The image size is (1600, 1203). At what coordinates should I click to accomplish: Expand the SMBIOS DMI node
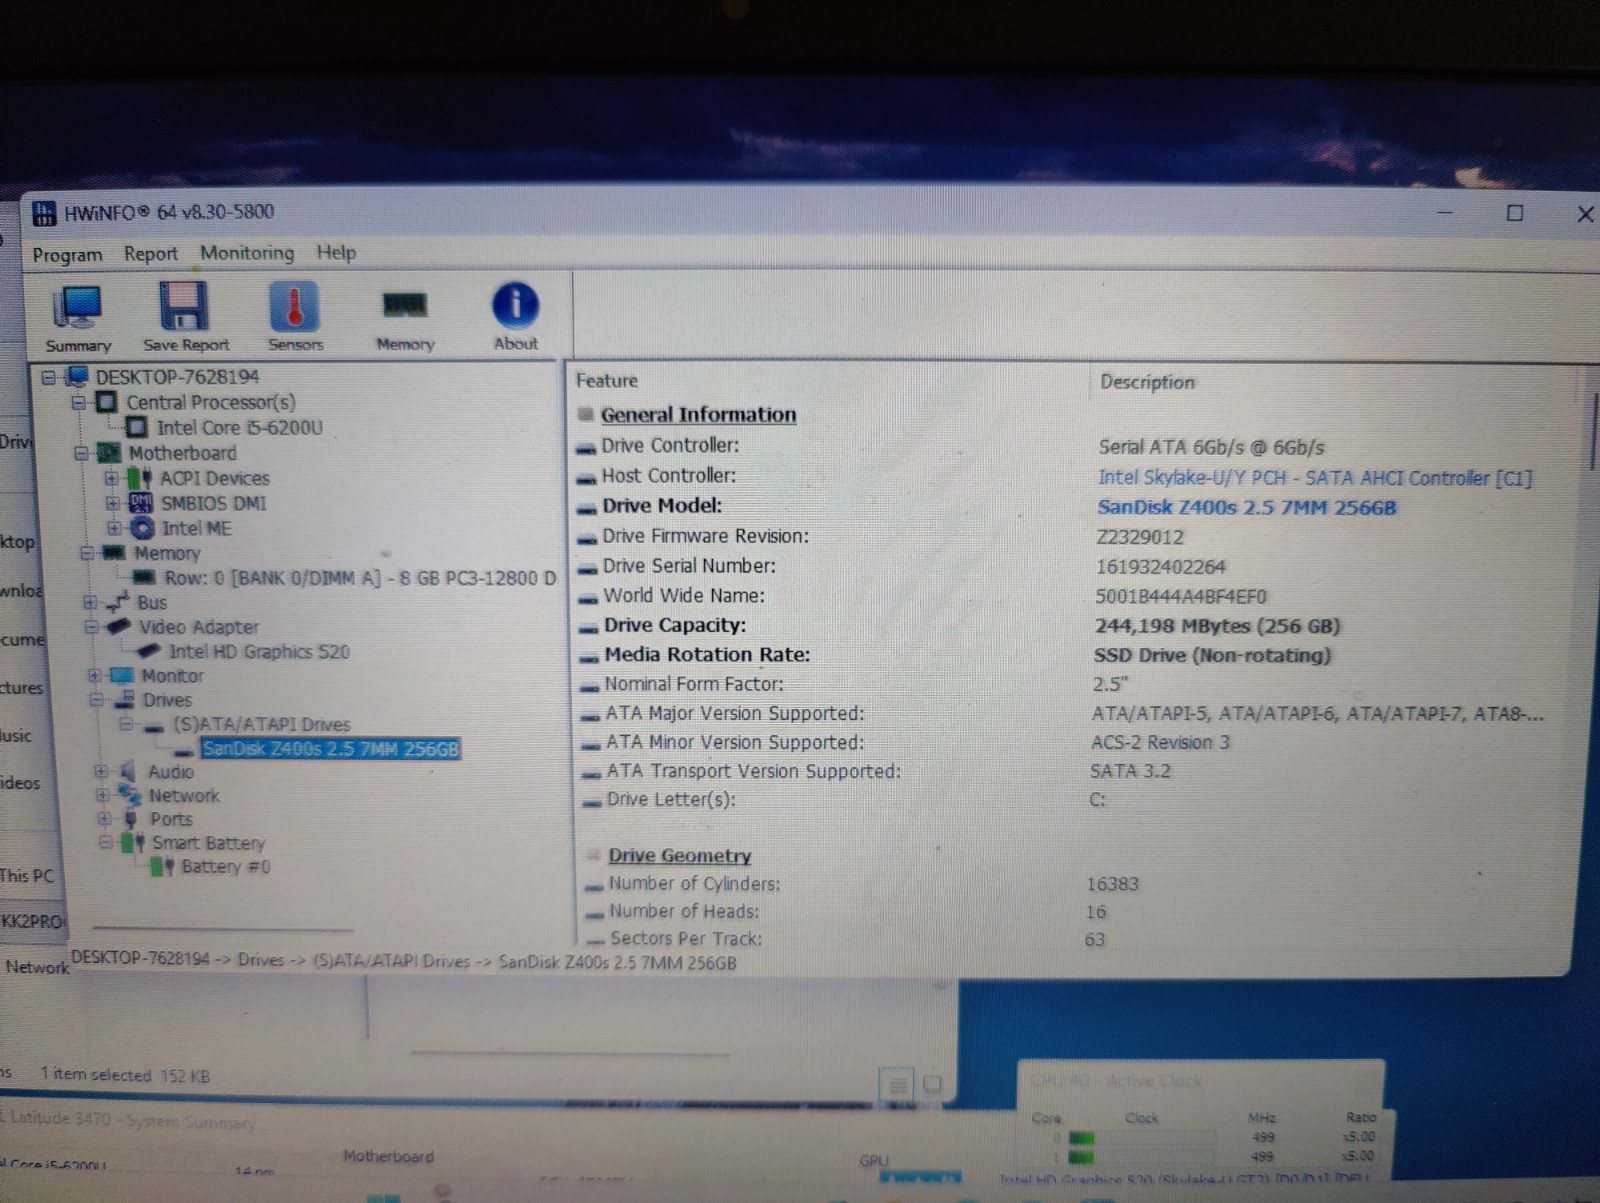tap(113, 503)
